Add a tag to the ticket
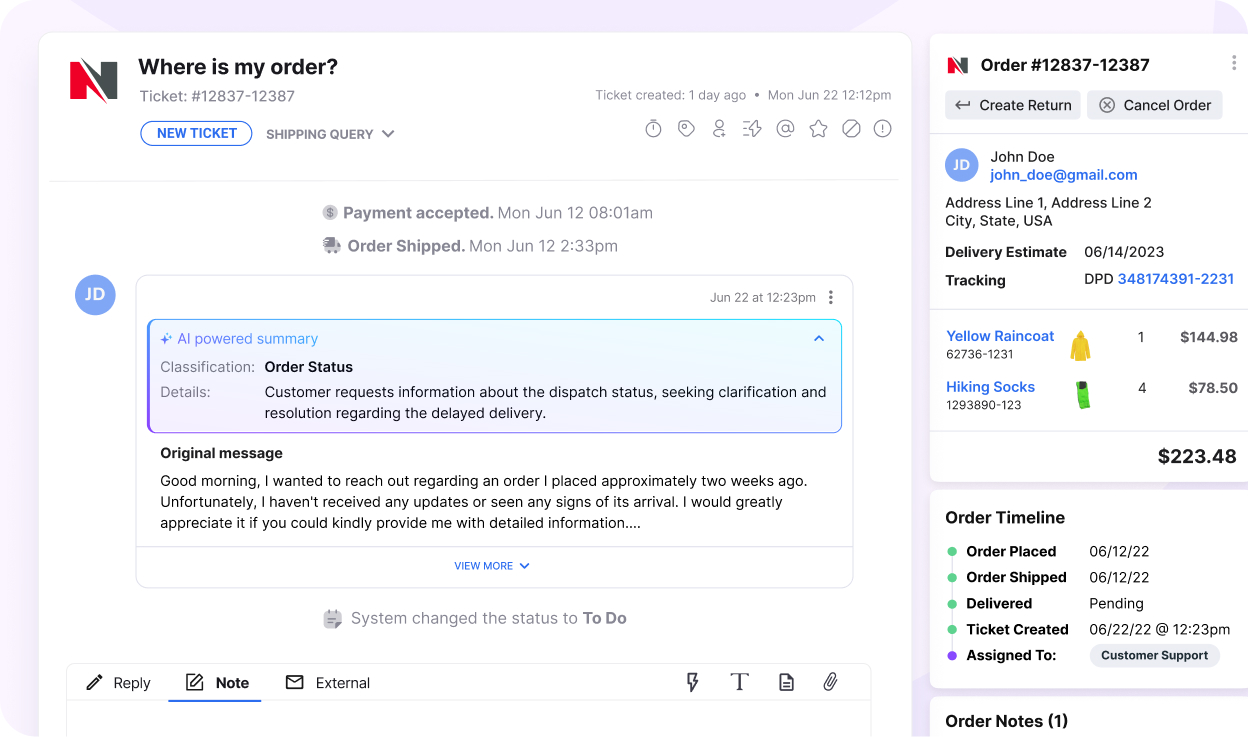 pos(685,128)
